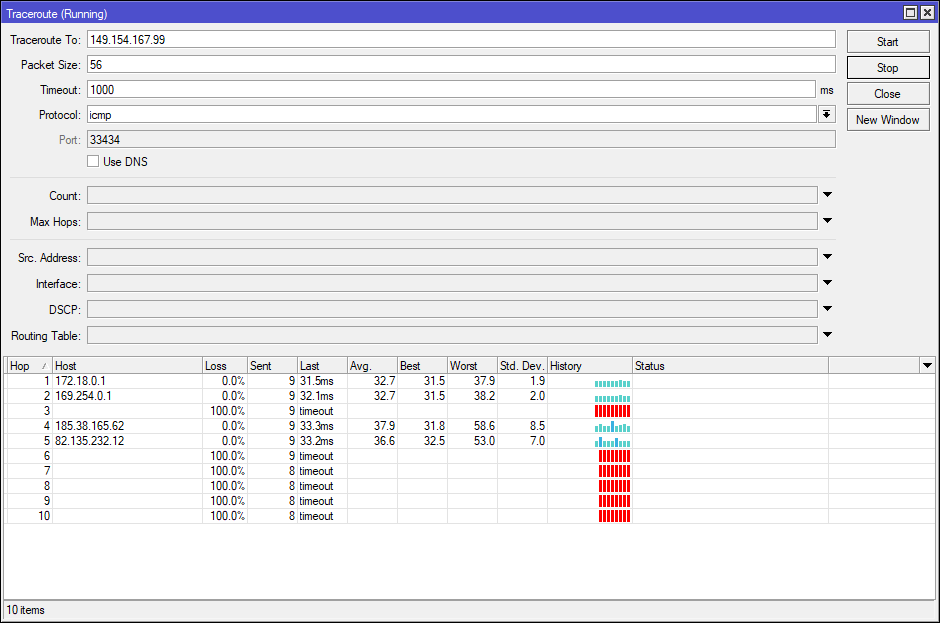Click hop number 8 cell
Viewport: 940px width, 623px height.
click(29, 486)
